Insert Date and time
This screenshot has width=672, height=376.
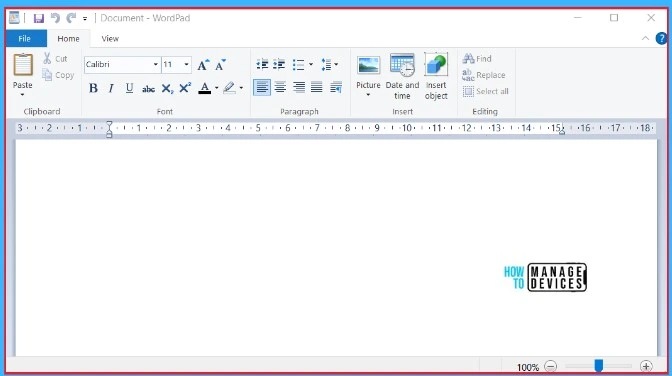402,76
